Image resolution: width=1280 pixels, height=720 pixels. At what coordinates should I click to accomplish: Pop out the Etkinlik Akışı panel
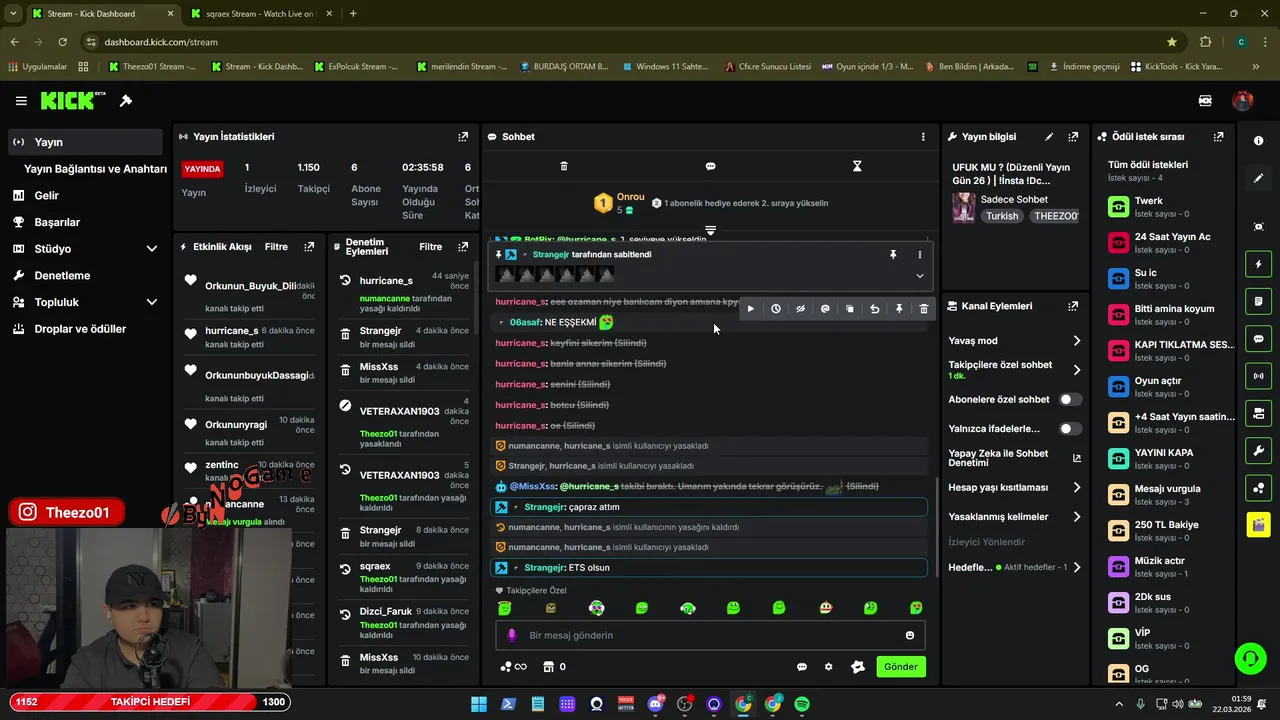[309, 247]
